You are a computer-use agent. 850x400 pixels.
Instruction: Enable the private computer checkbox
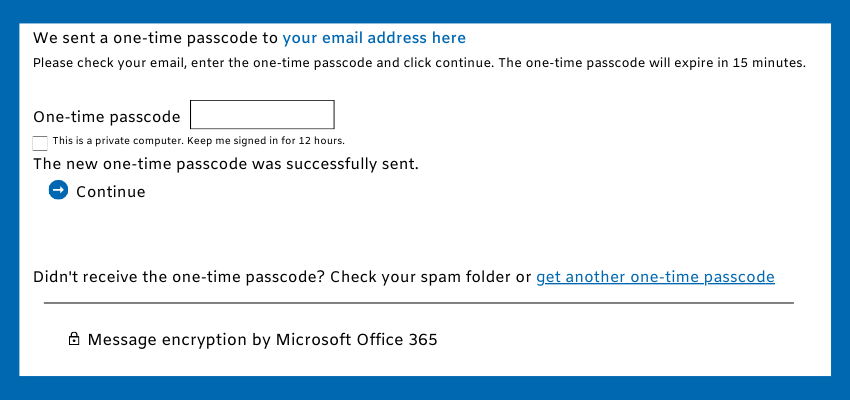(x=40, y=143)
